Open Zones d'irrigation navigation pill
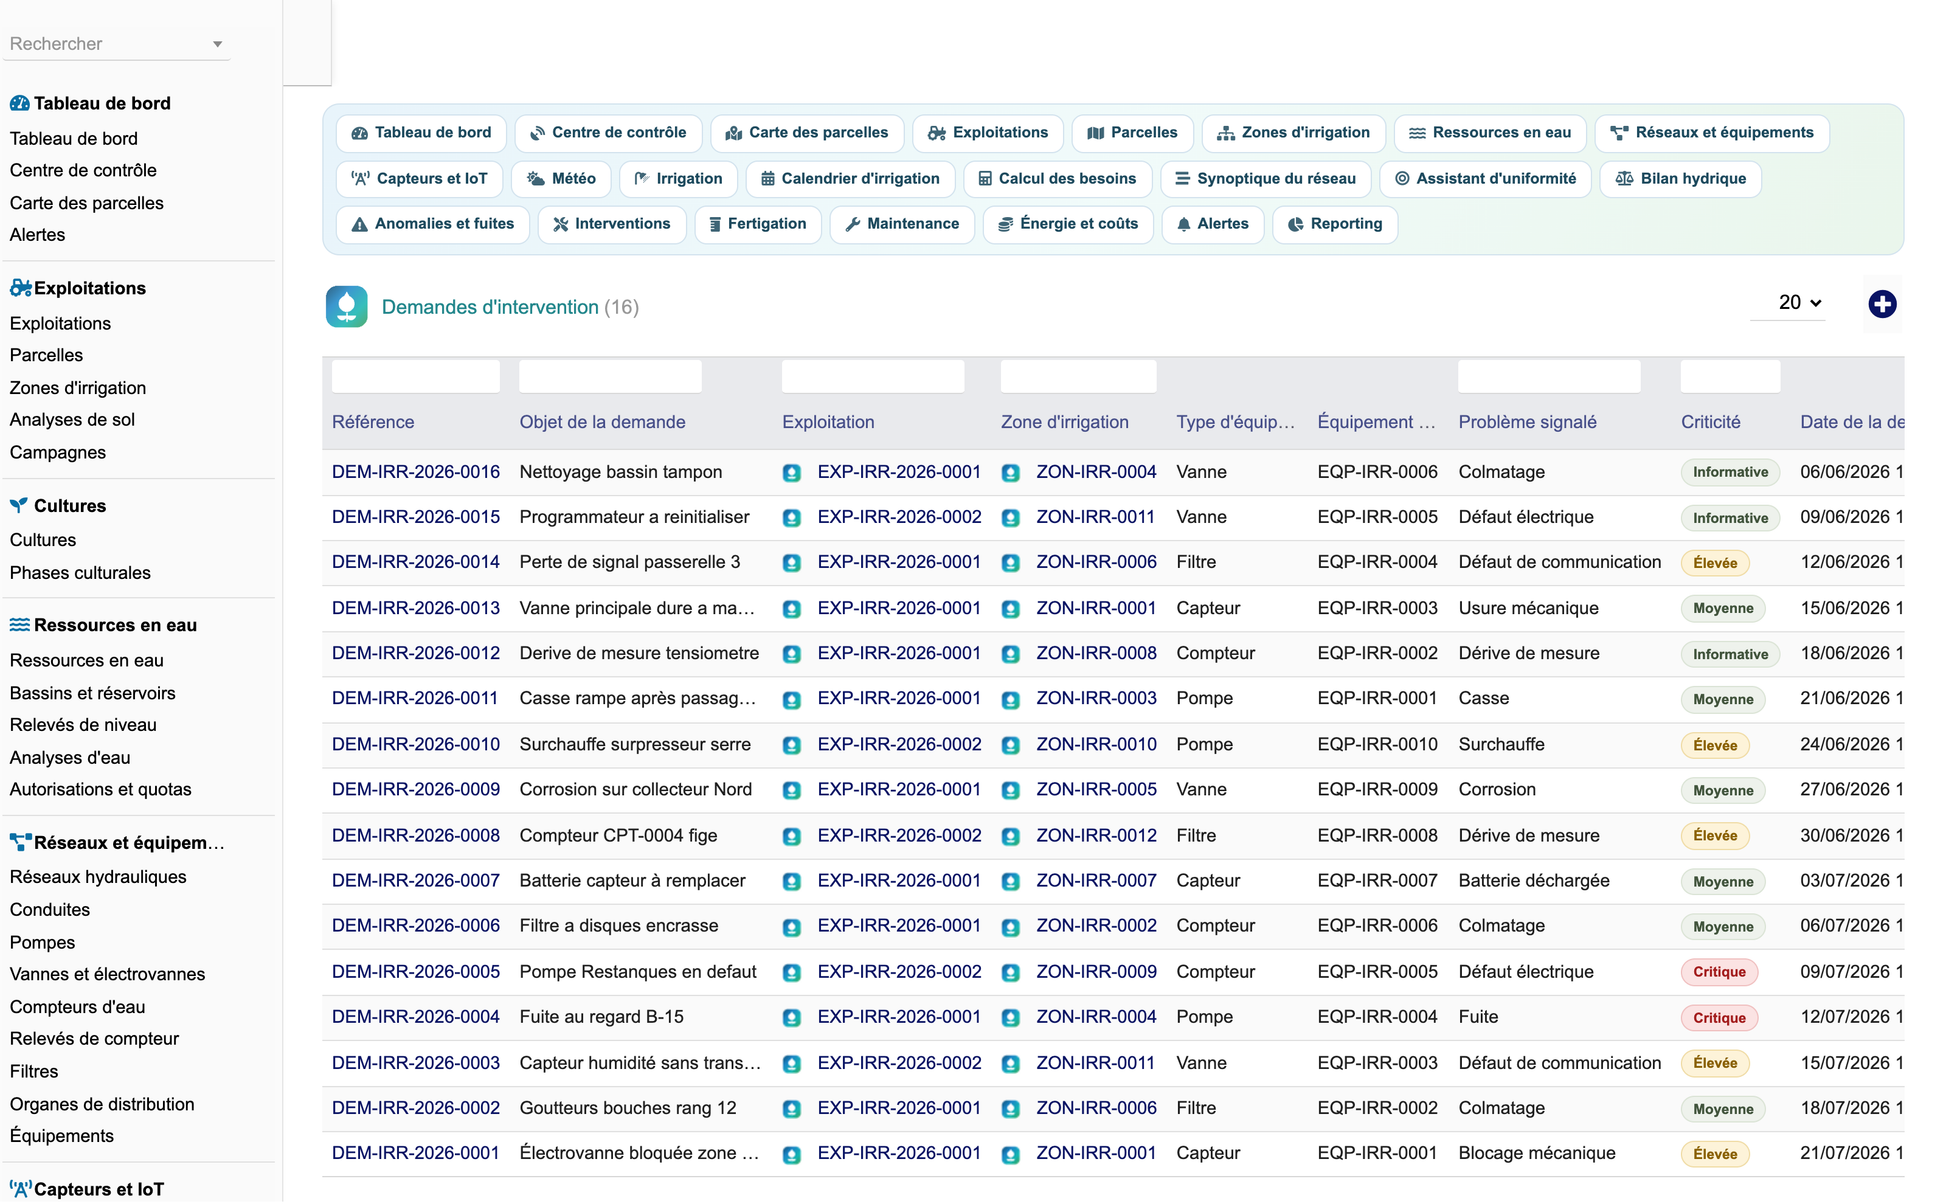This screenshot has height=1204, width=1946. [1293, 133]
